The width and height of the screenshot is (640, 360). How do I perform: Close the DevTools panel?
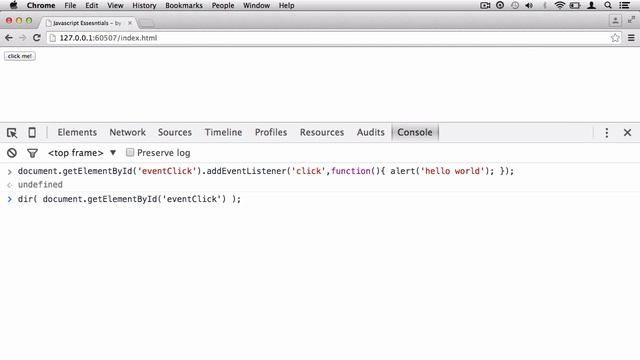627,133
